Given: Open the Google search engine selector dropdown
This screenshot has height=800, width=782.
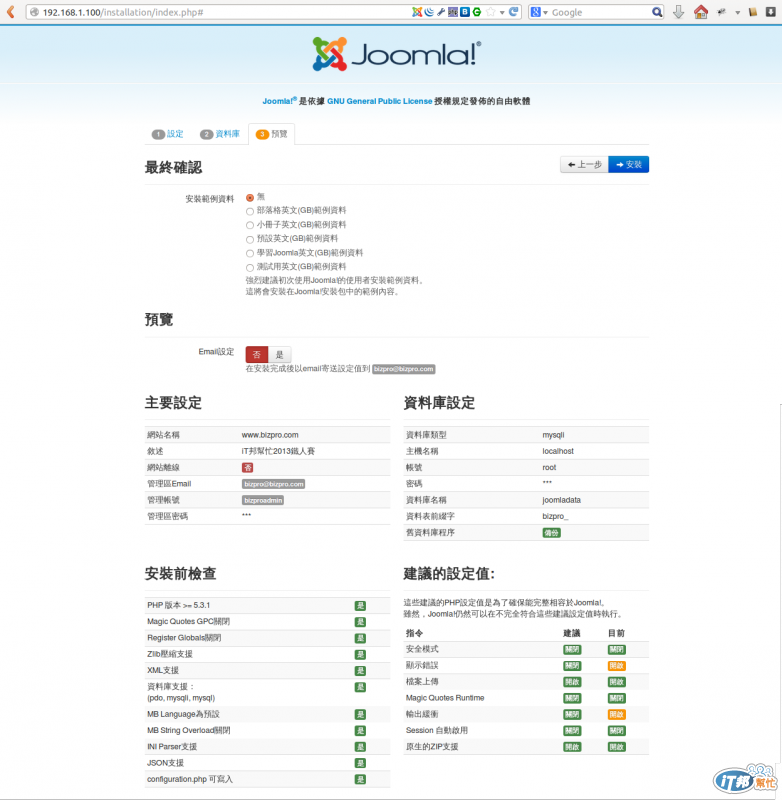Looking at the screenshot, I should click(539, 12).
